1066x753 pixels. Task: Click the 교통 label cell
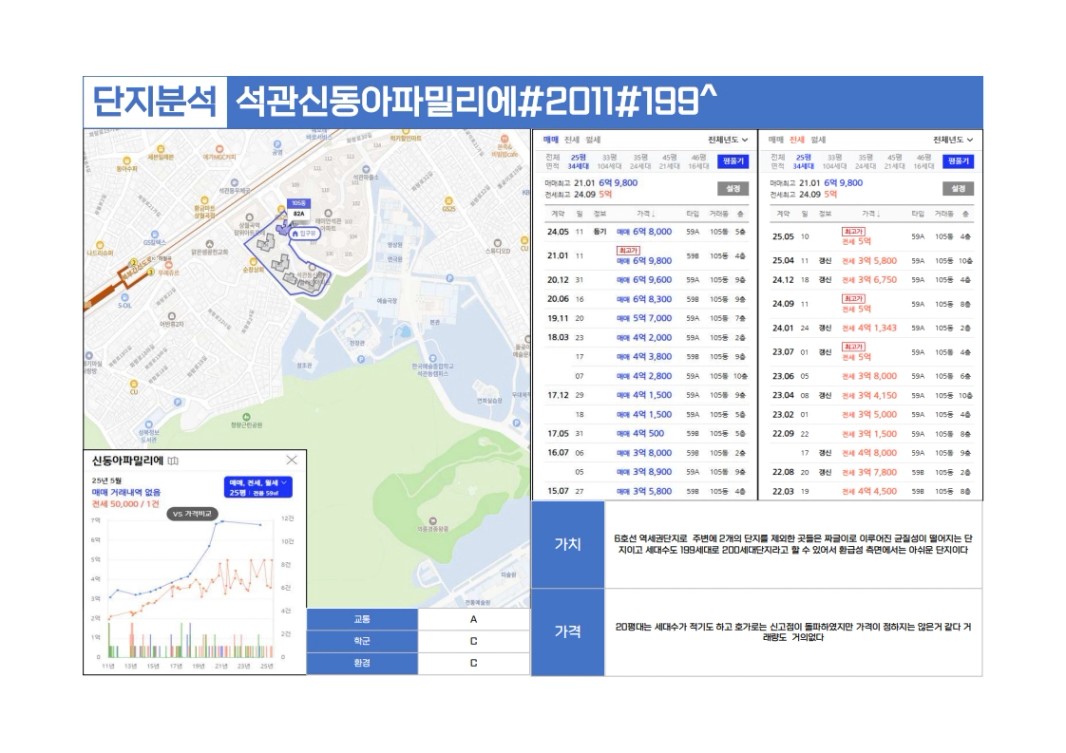(x=362, y=619)
